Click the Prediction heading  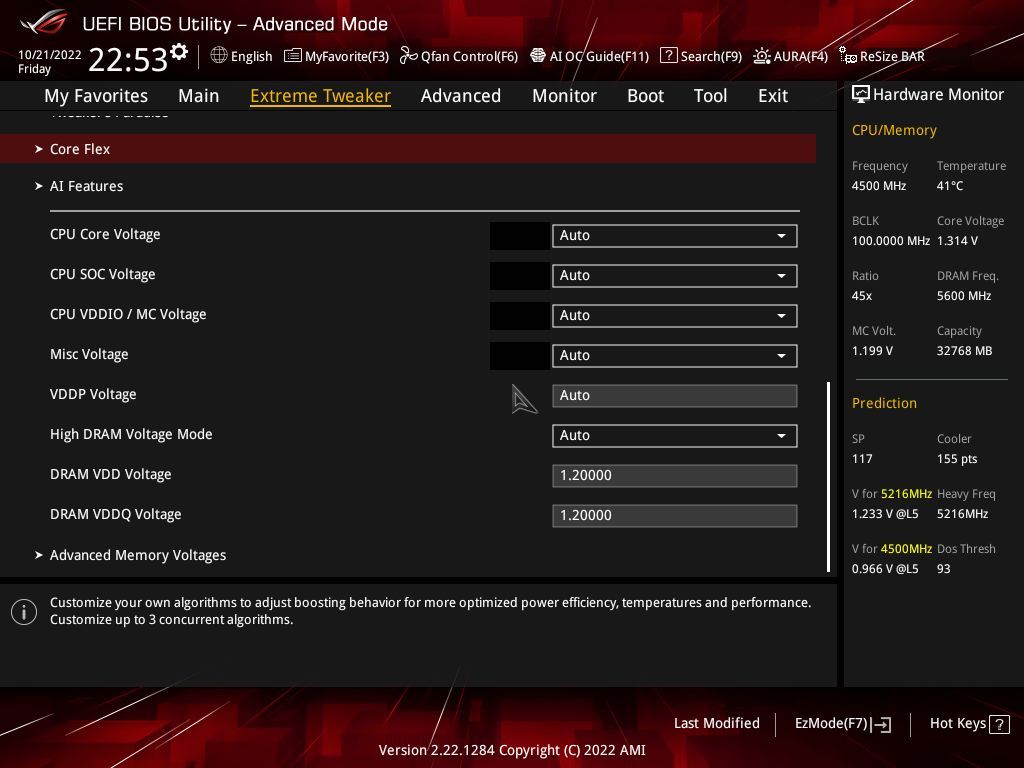tap(884, 403)
